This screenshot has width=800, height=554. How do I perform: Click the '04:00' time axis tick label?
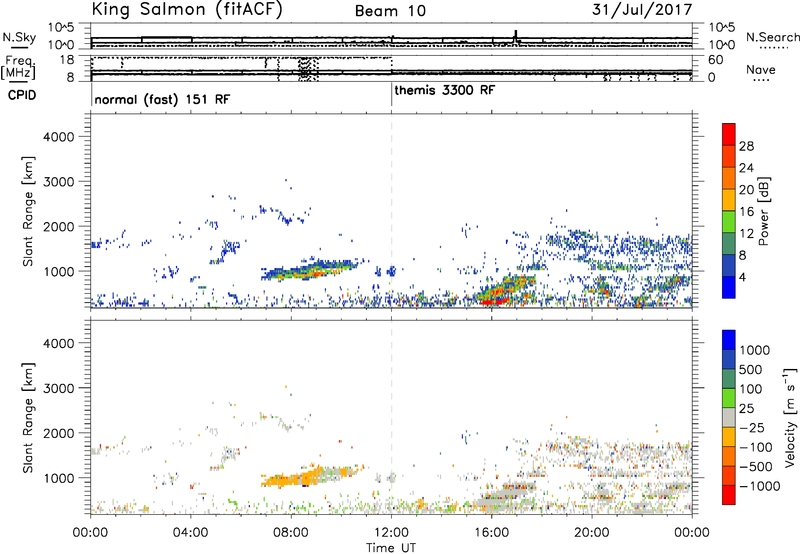click(x=190, y=533)
